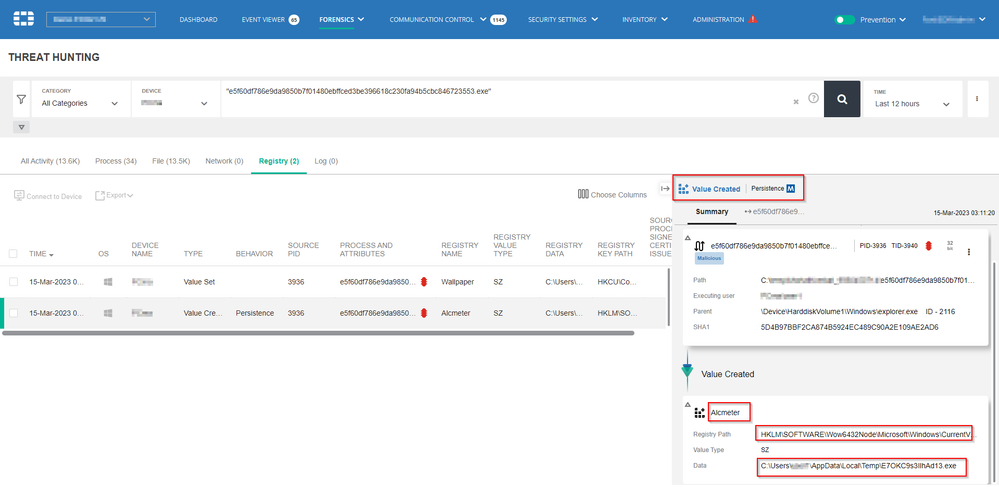The width and height of the screenshot is (999, 487).
Task: Click the Administration warning alert icon
Action: [753, 19]
